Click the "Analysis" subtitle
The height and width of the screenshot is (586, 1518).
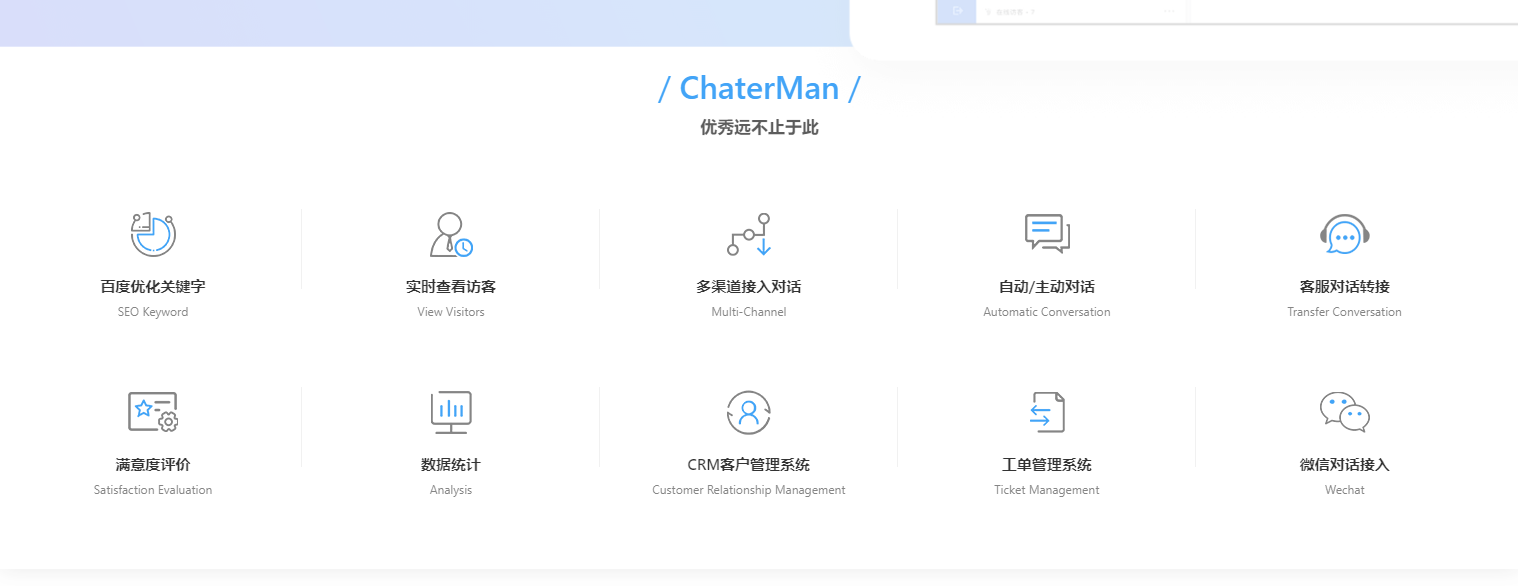click(x=451, y=490)
